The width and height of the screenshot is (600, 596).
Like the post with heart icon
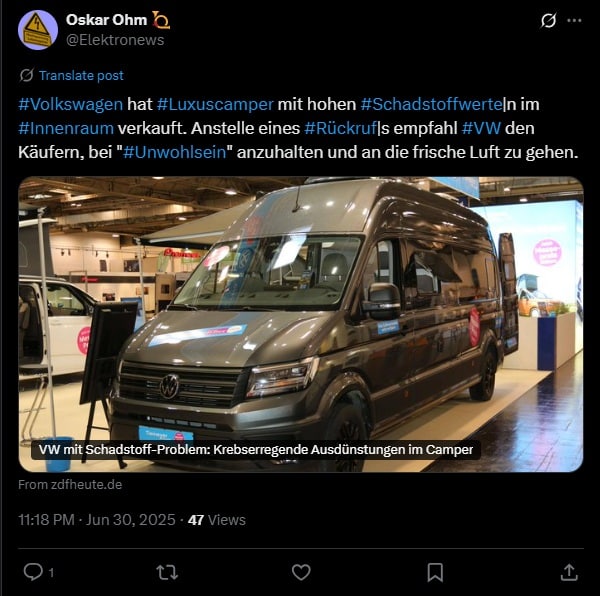[x=301, y=572]
